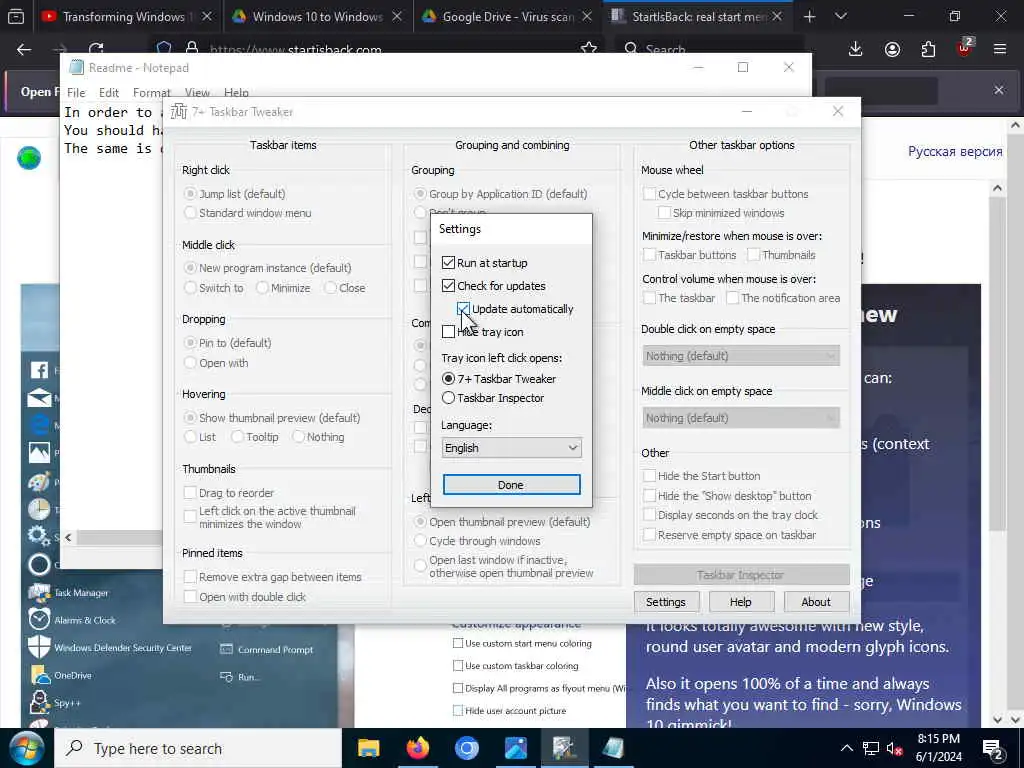The height and width of the screenshot is (768, 1024).
Task: Uncheck Run at startup
Action: point(448,263)
